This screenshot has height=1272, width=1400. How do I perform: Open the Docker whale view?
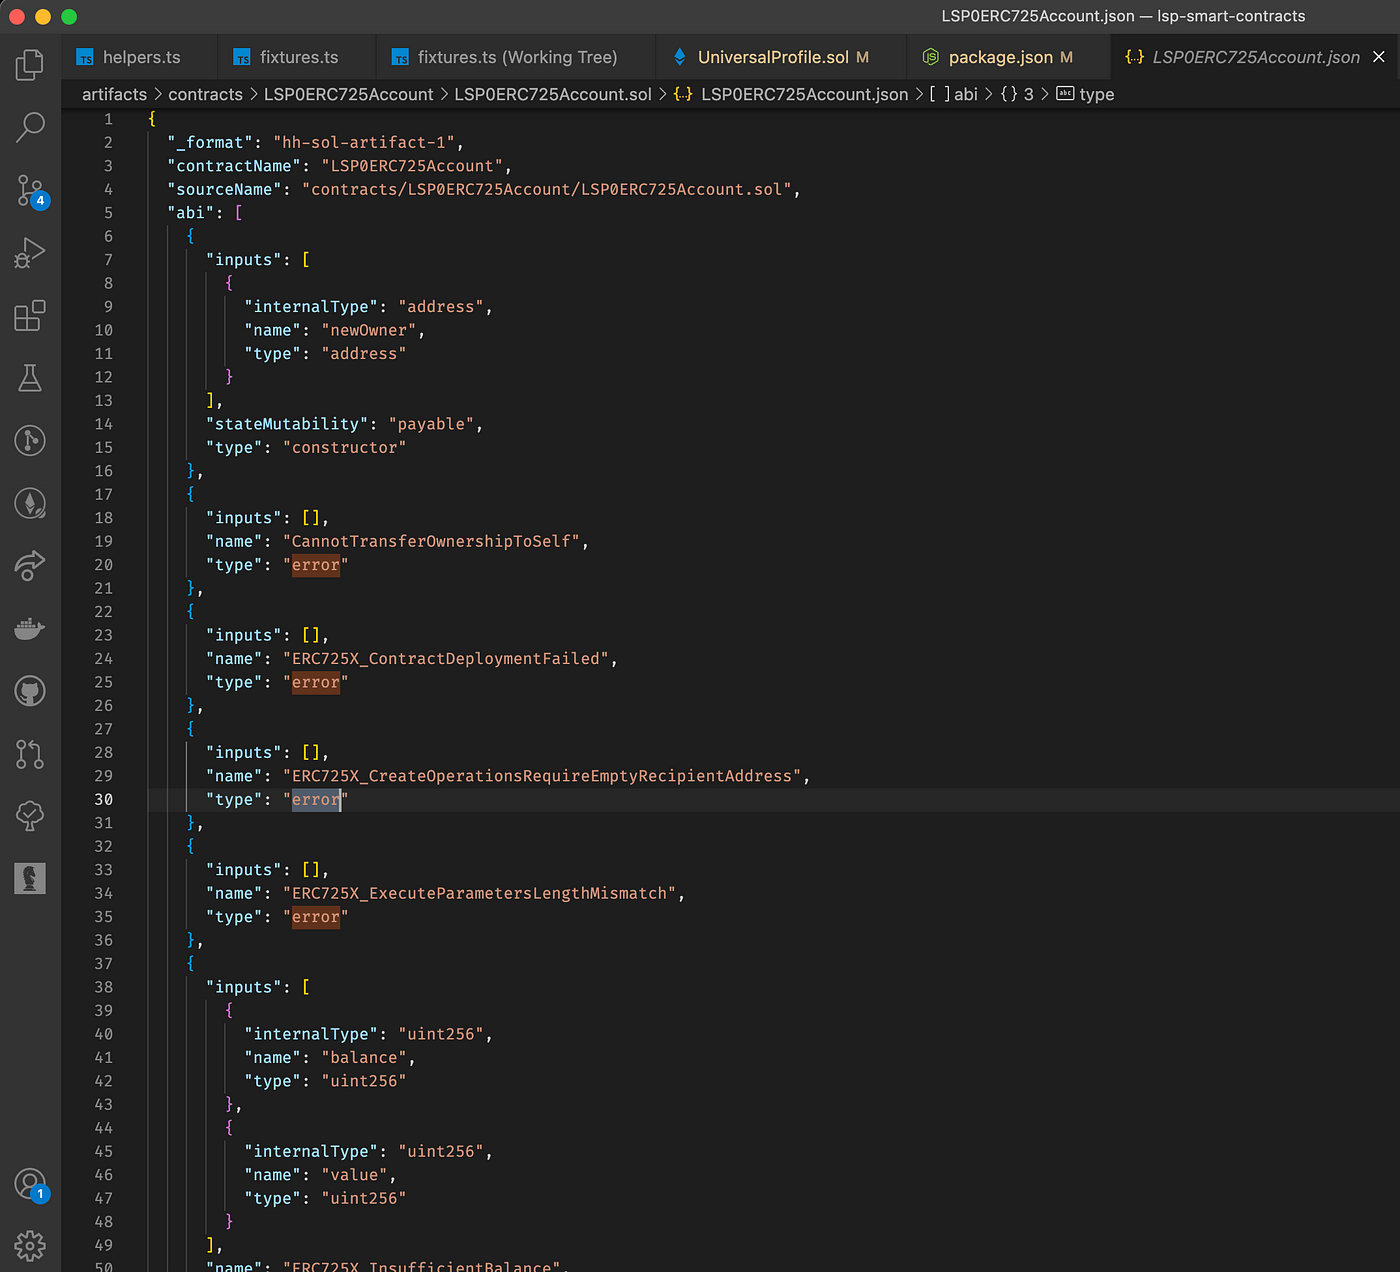[x=30, y=629]
